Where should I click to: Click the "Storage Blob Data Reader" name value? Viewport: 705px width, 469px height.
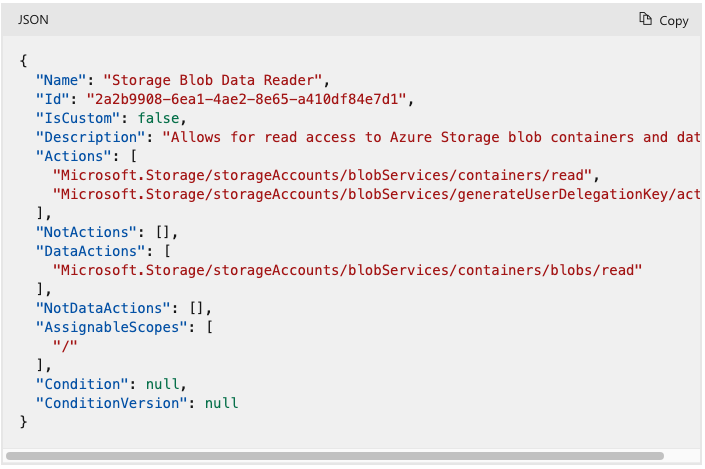(x=213, y=80)
